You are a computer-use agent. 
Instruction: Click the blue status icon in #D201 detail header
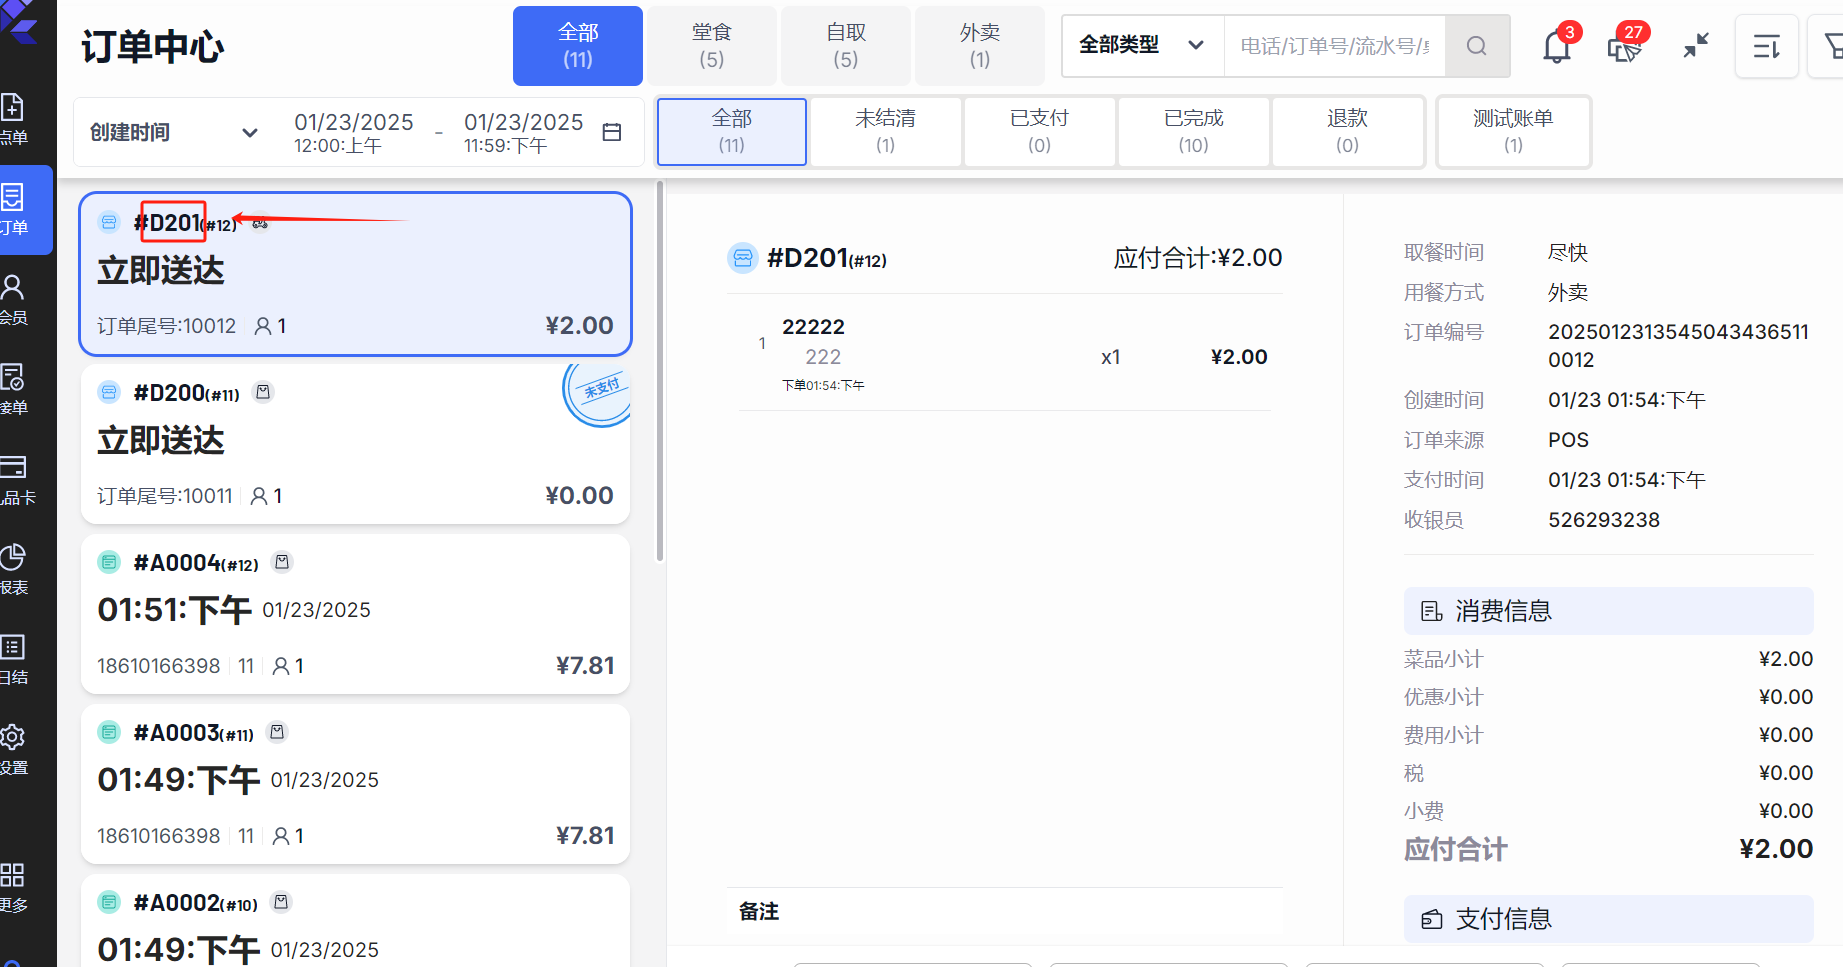[742, 258]
